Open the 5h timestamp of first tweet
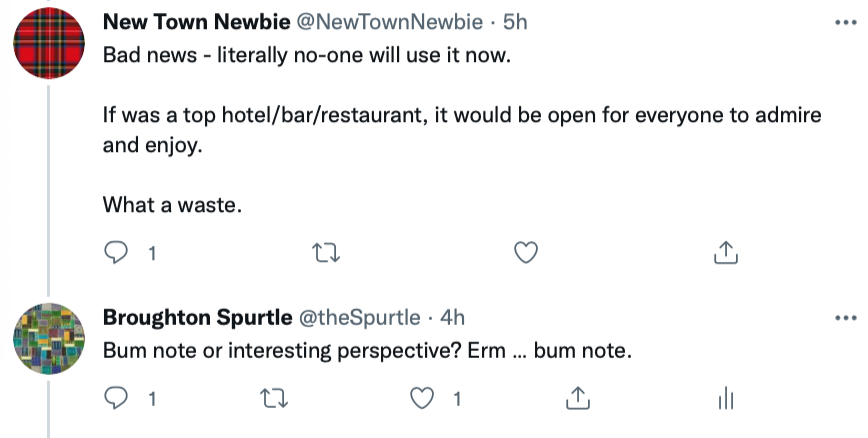Viewport: 868px width, 438px height. [515, 22]
